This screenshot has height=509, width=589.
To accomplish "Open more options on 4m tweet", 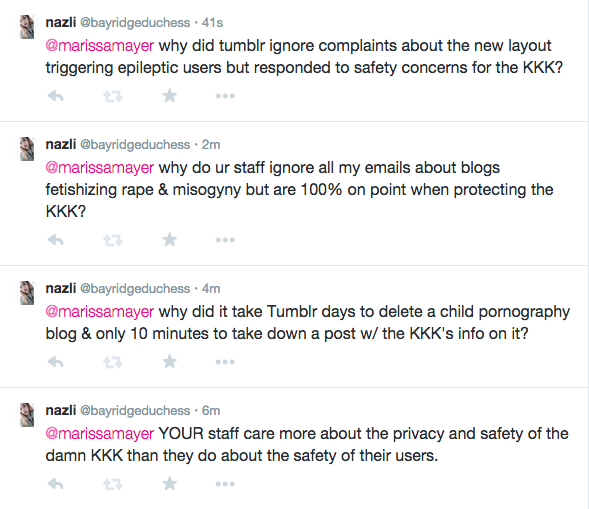I will (x=225, y=362).
